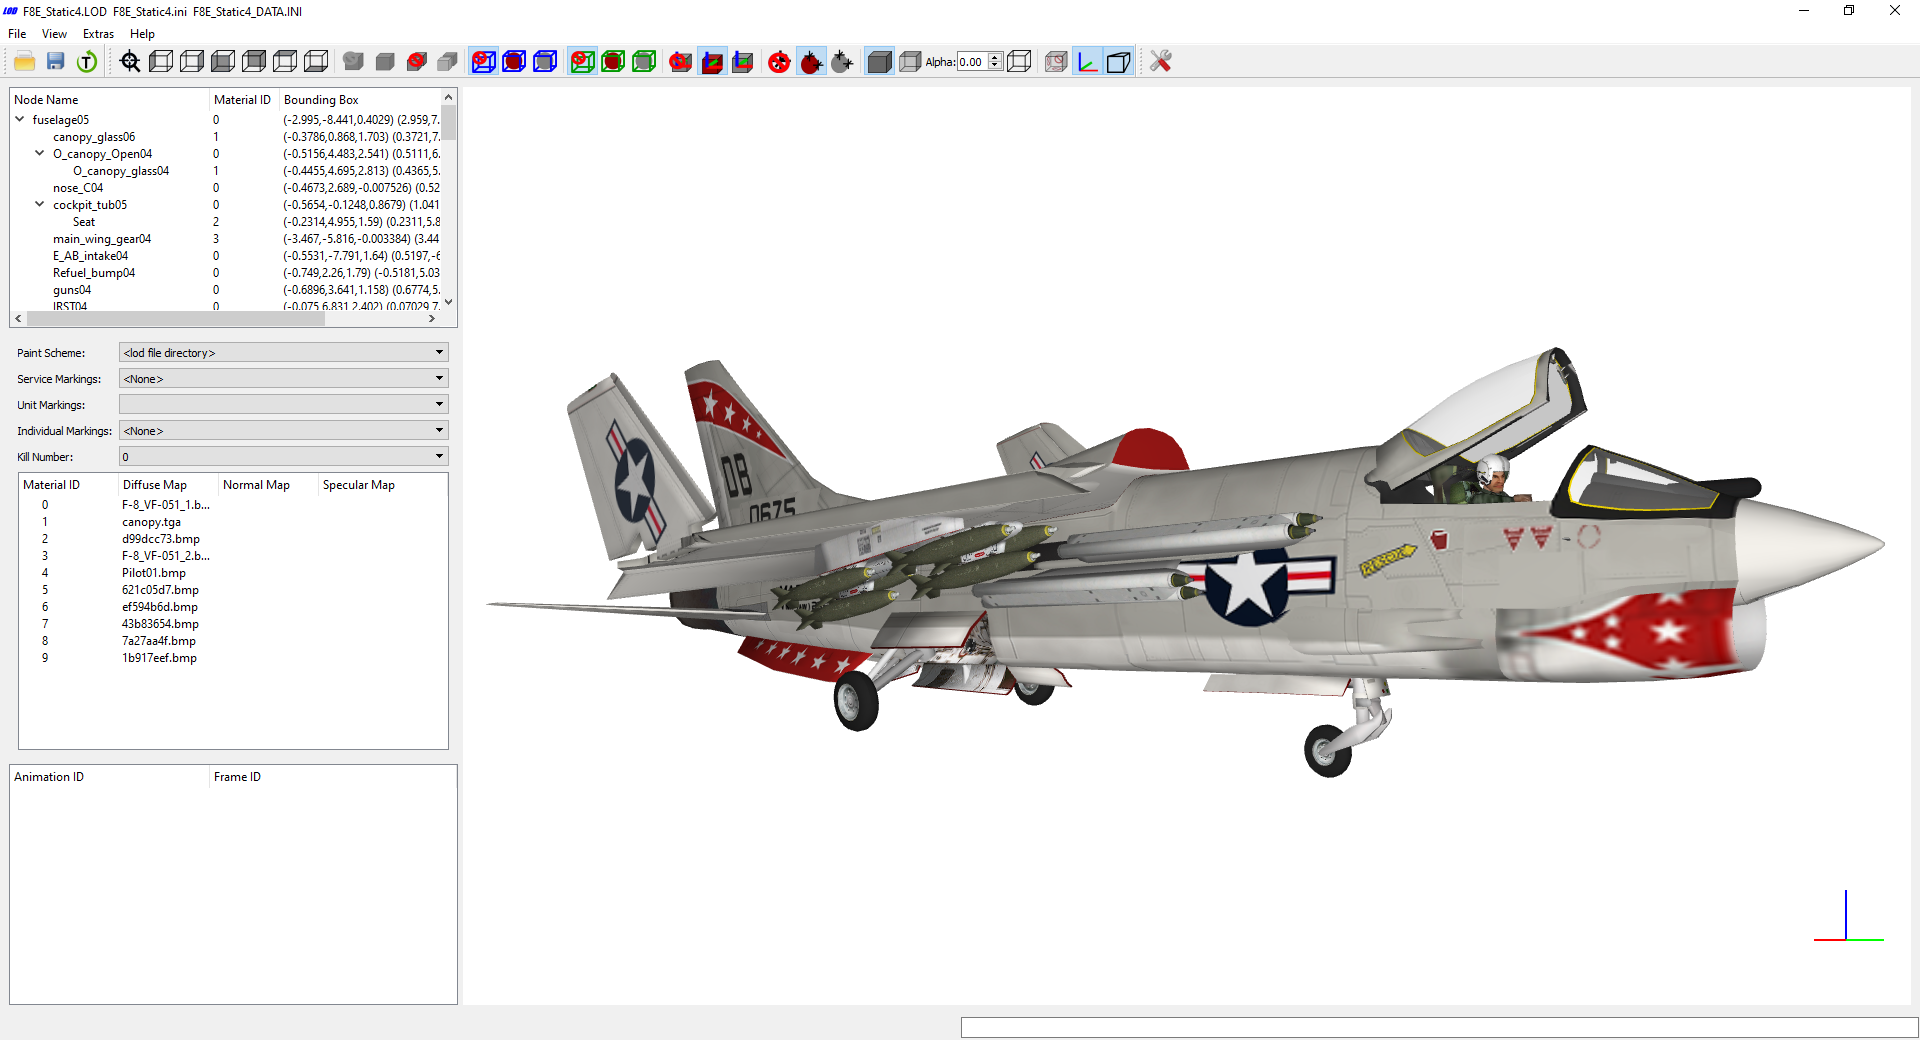The height and width of the screenshot is (1040, 1920).
Task: Click the transparent gray cube icon
Action: [x=910, y=62]
